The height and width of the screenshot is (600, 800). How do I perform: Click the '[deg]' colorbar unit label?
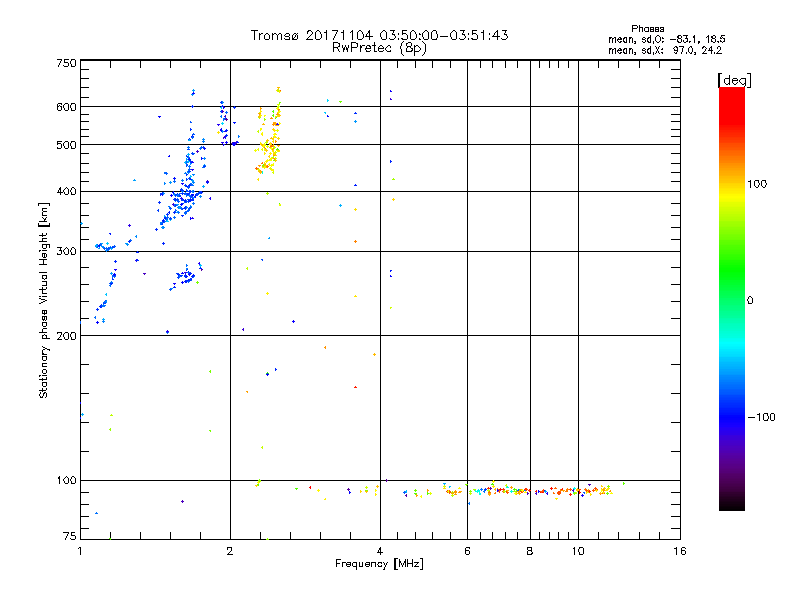point(735,80)
